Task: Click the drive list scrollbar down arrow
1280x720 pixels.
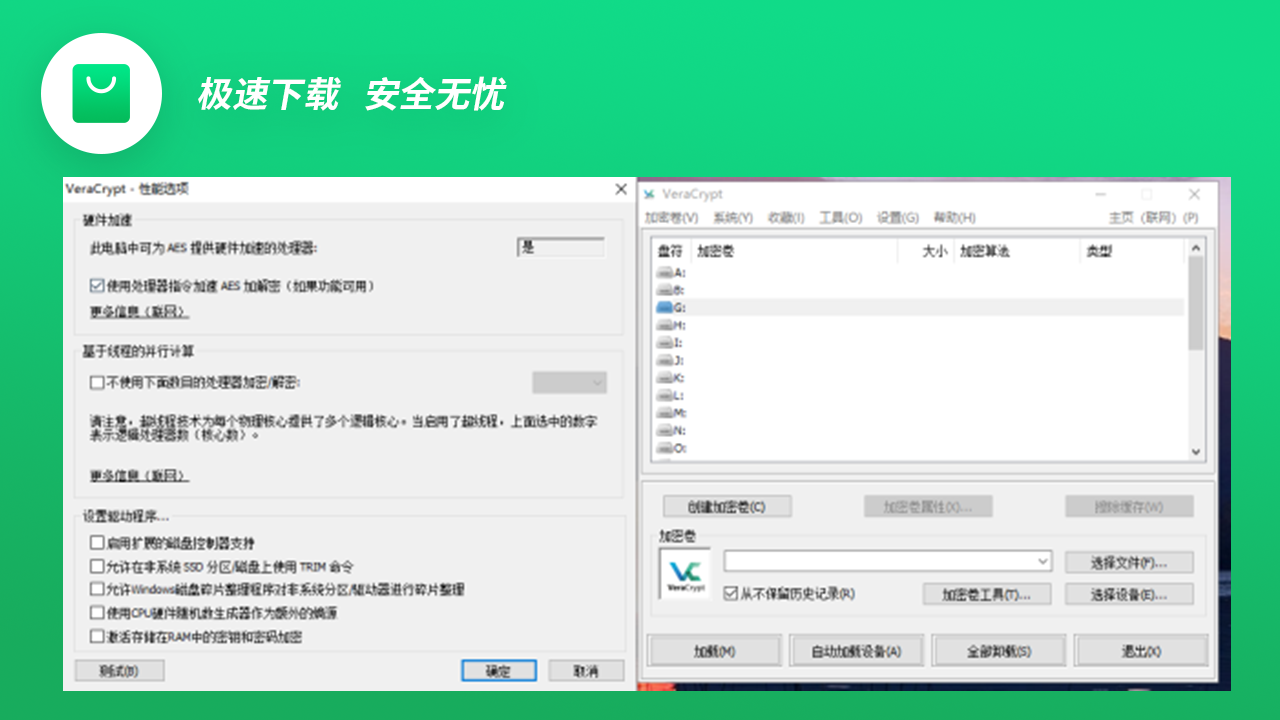Action: point(1195,452)
